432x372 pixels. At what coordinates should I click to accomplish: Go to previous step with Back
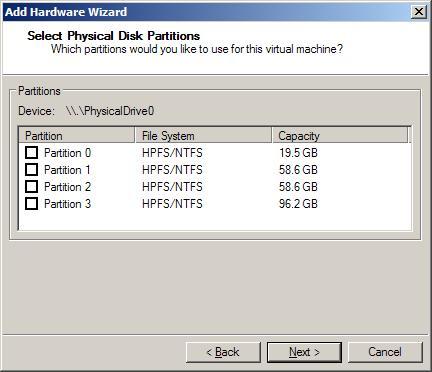point(223,352)
